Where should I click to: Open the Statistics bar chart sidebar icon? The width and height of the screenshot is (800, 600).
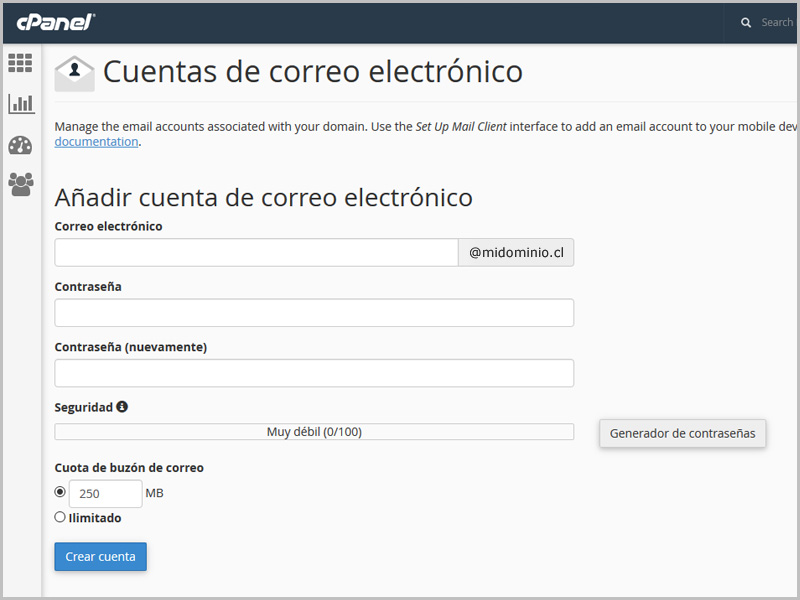click(20, 103)
